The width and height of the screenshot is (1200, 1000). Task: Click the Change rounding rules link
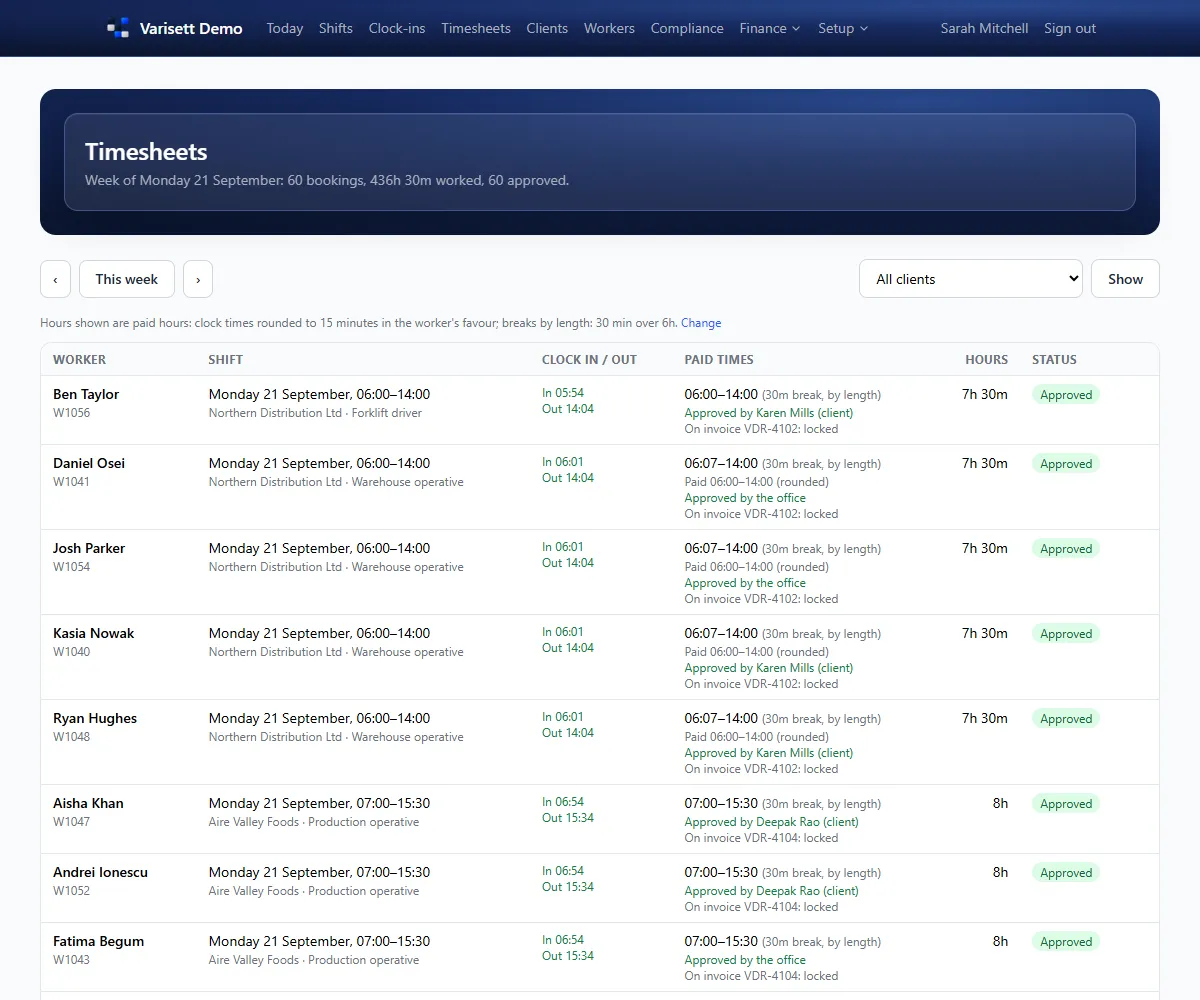point(701,323)
